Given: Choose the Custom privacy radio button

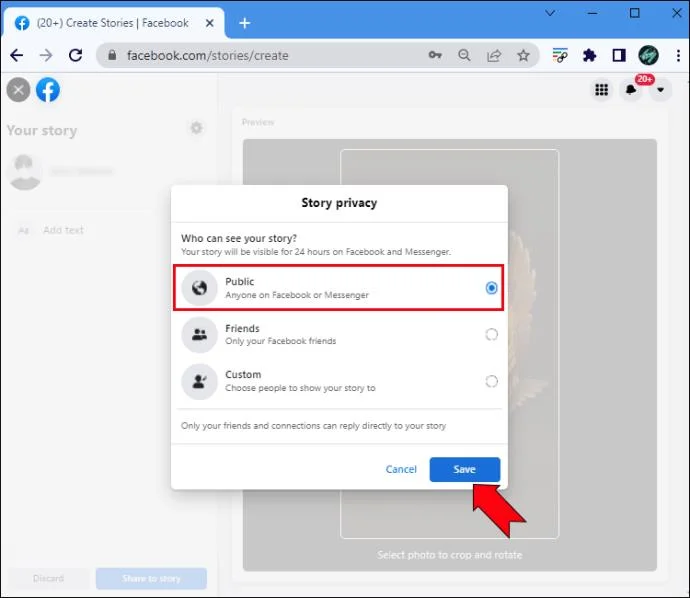Looking at the screenshot, I should [491, 381].
